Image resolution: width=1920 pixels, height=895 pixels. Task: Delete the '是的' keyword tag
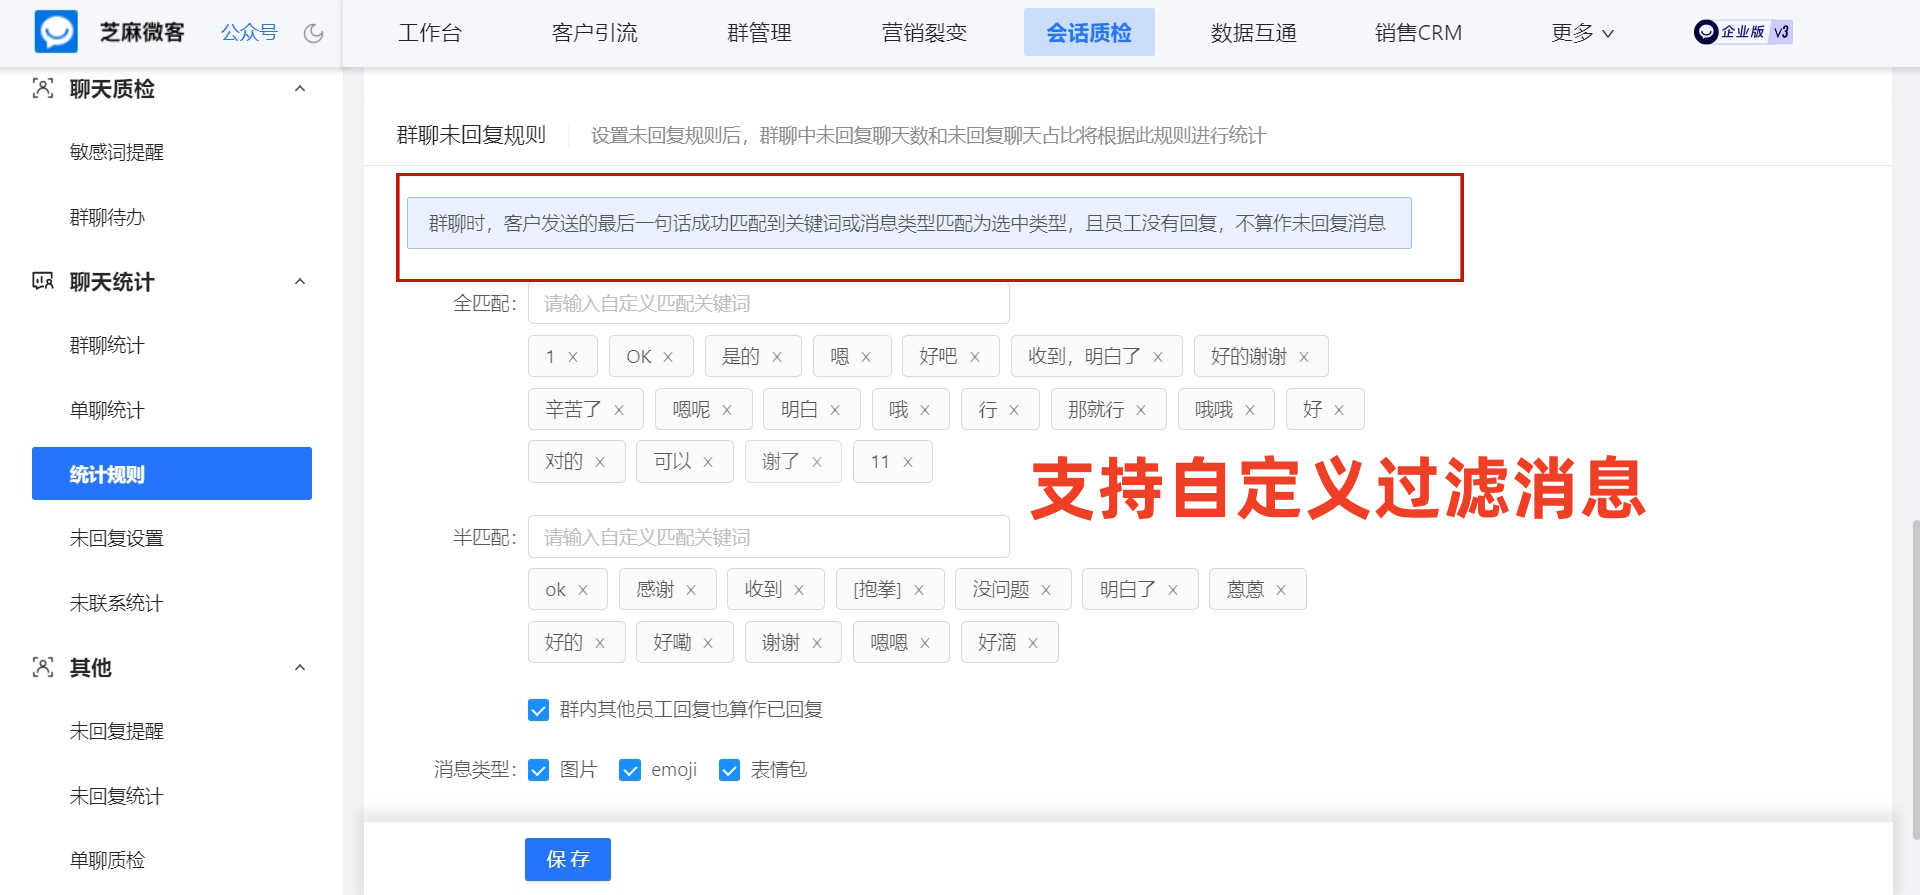pyautogui.click(x=776, y=357)
